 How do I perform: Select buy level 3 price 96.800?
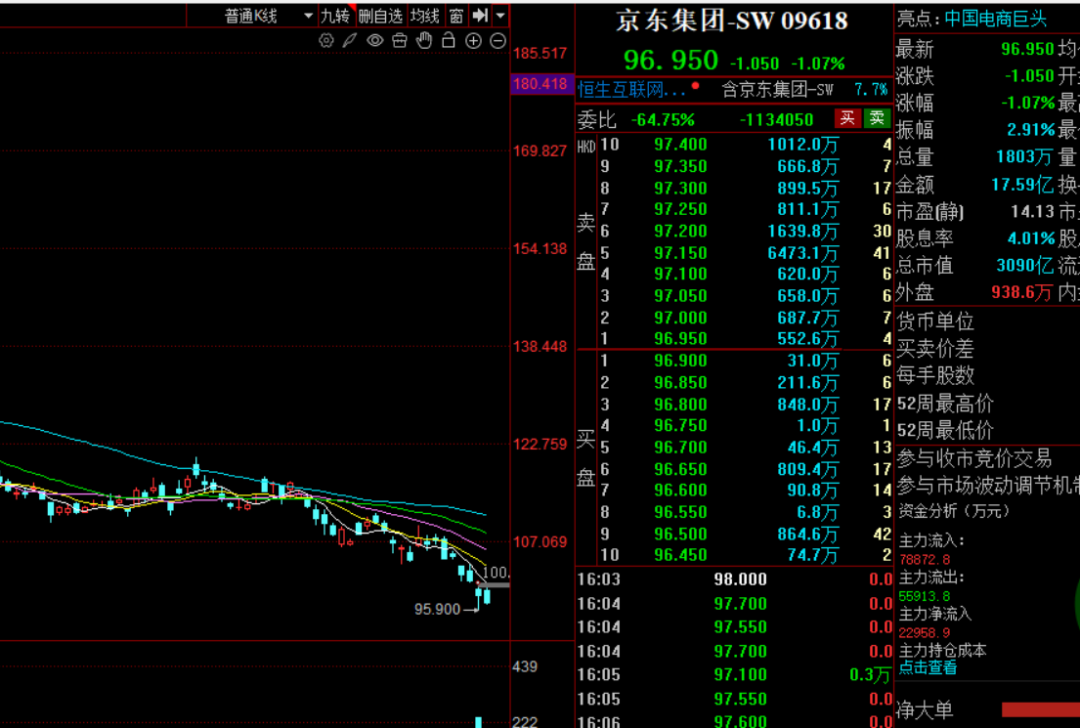pos(681,404)
